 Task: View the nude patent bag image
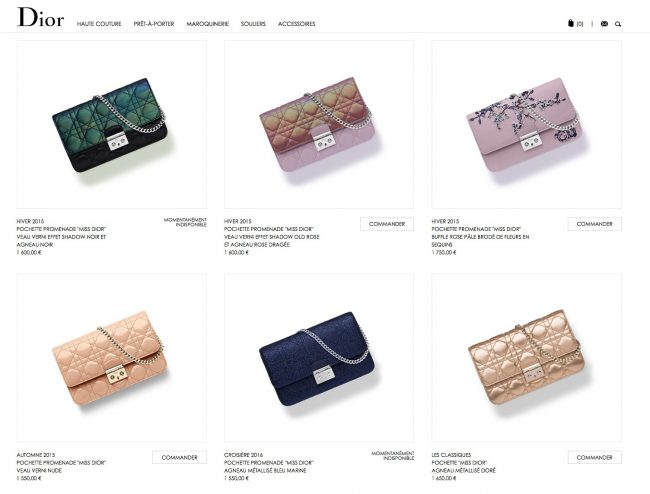112,358
